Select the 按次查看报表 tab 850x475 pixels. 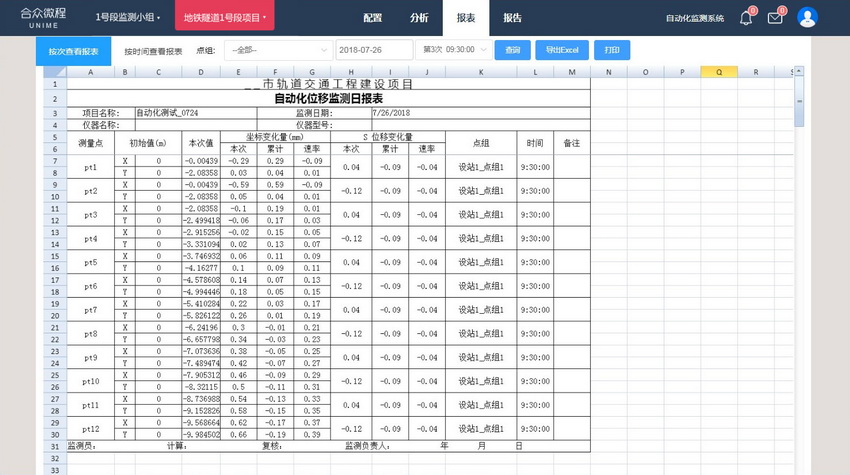point(73,50)
